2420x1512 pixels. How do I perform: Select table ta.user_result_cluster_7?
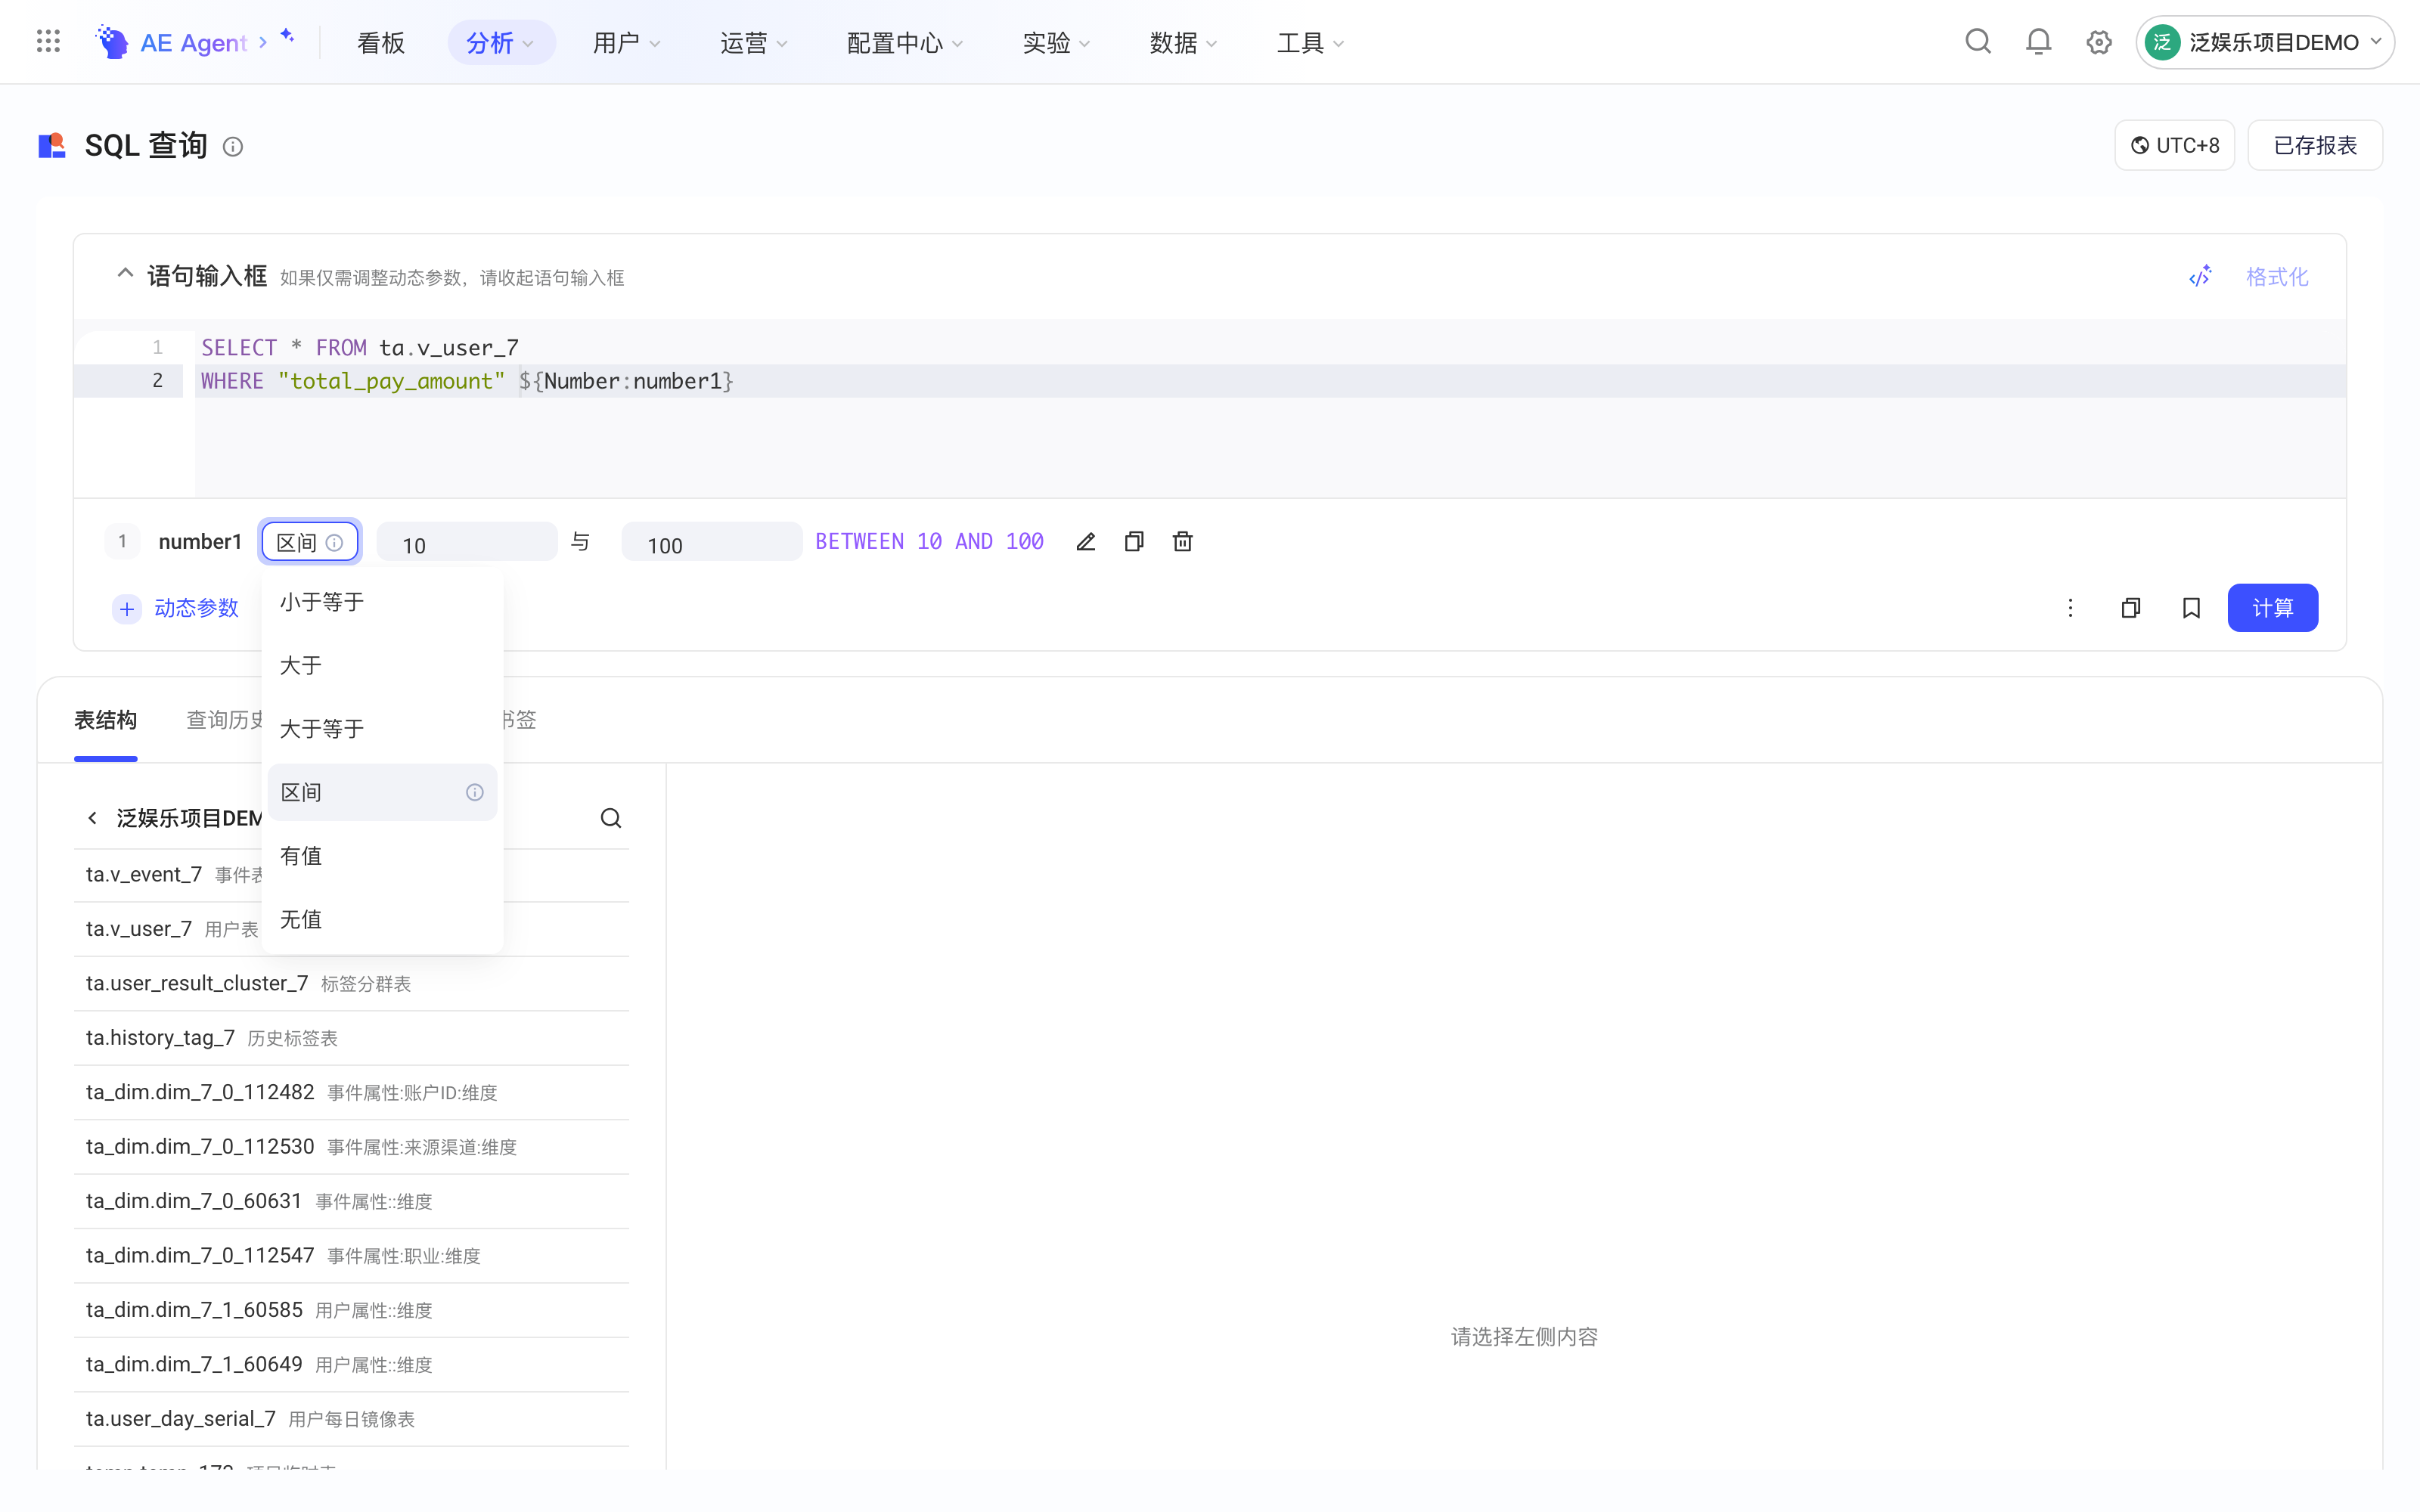click(x=351, y=983)
